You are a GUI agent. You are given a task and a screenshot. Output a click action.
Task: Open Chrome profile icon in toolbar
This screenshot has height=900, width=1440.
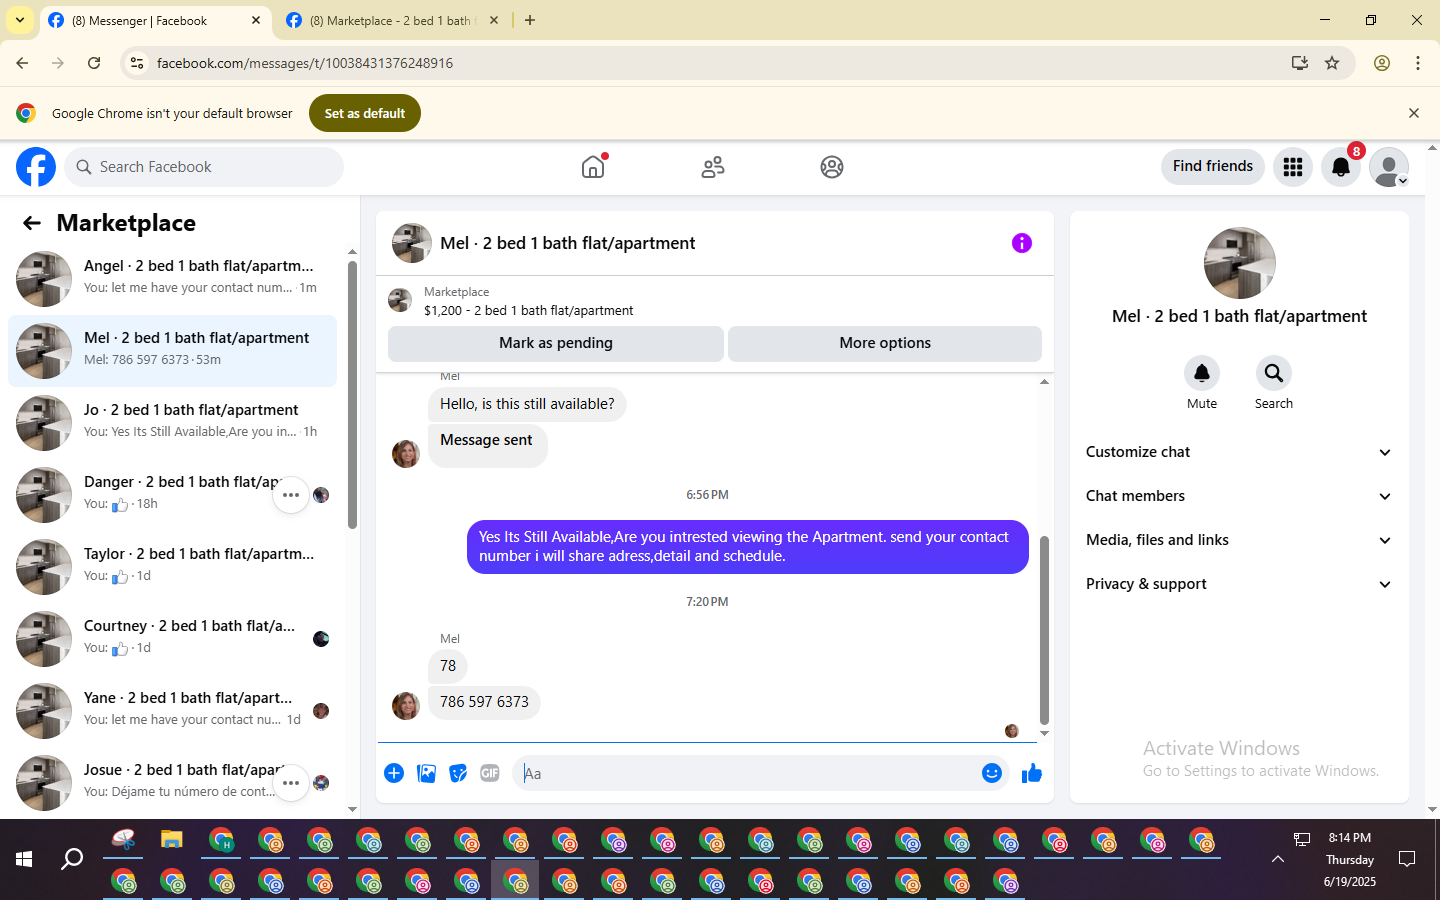[1382, 63]
